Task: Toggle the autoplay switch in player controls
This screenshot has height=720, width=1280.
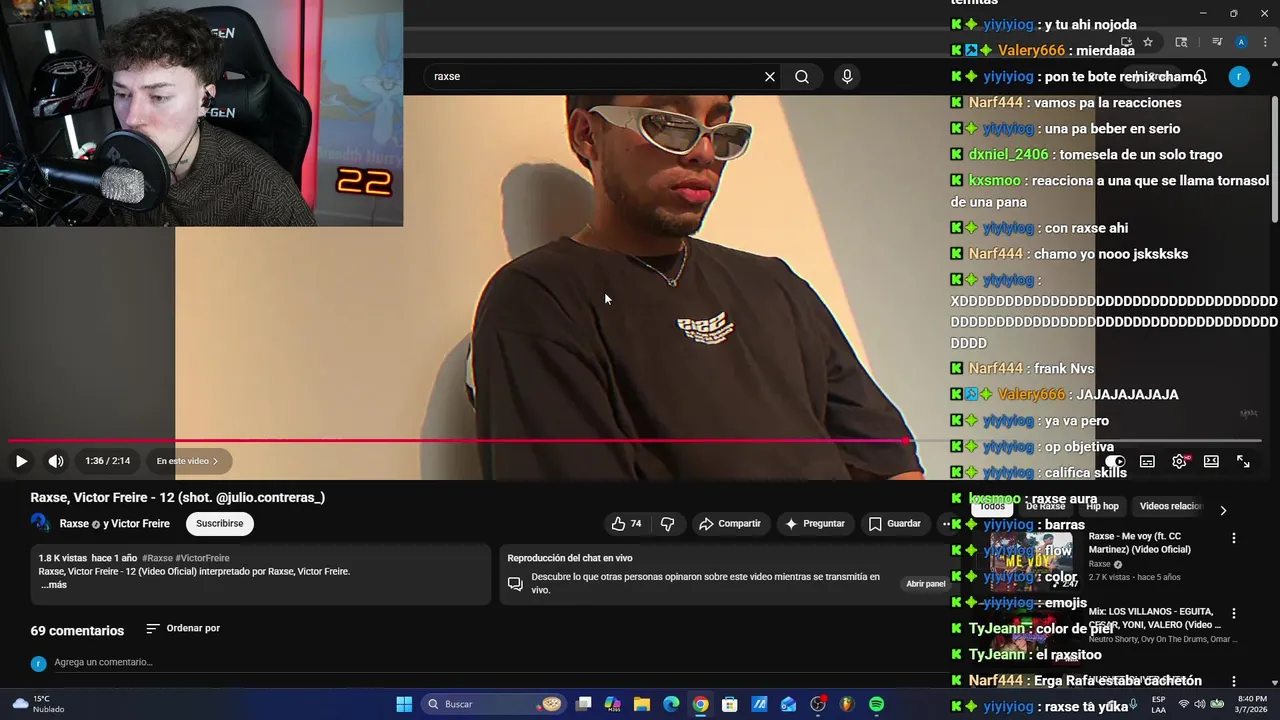Action: 1115,461
